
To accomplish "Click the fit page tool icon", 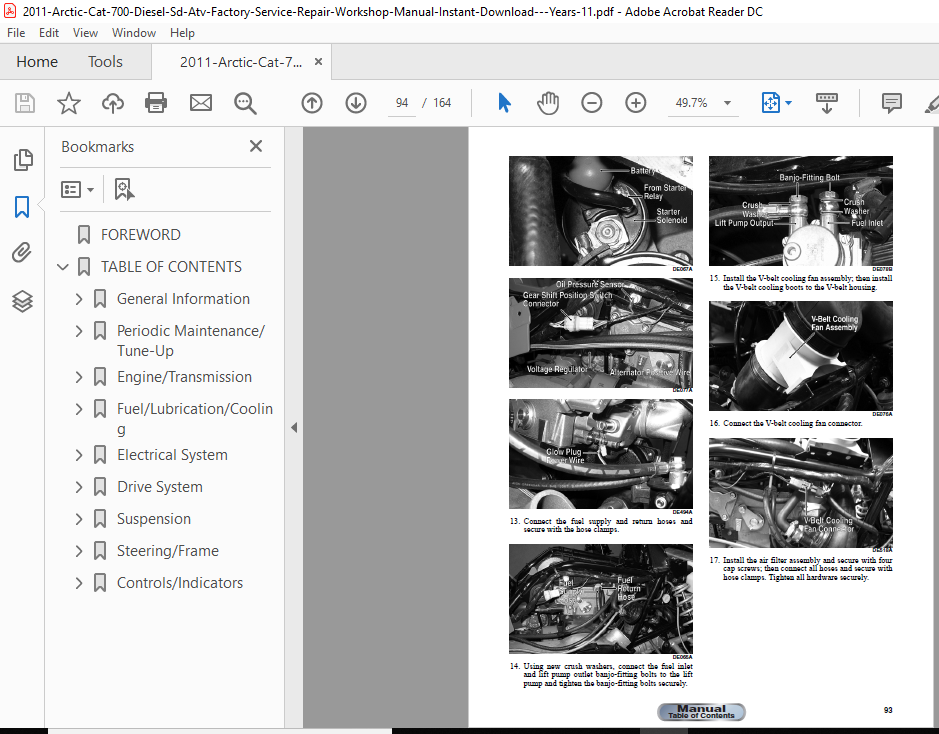I will 771,103.
